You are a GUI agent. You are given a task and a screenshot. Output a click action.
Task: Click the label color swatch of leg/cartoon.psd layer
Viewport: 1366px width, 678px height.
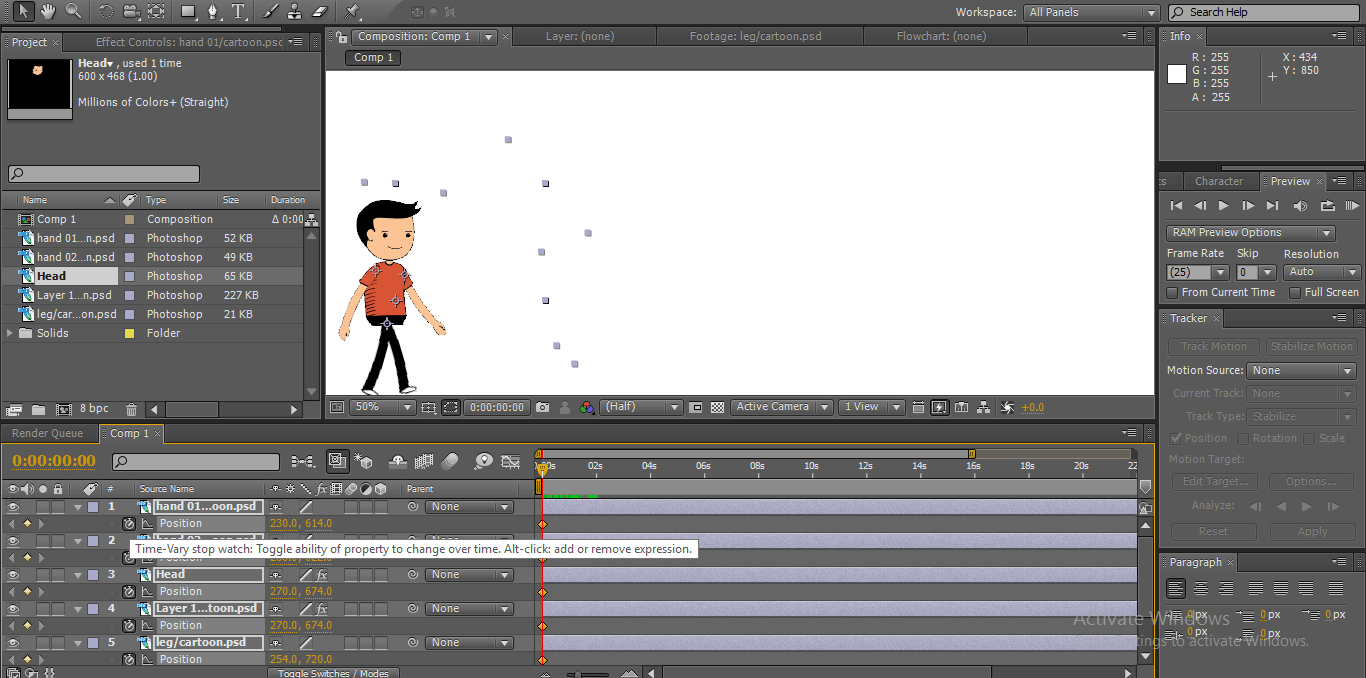[x=93, y=643]
